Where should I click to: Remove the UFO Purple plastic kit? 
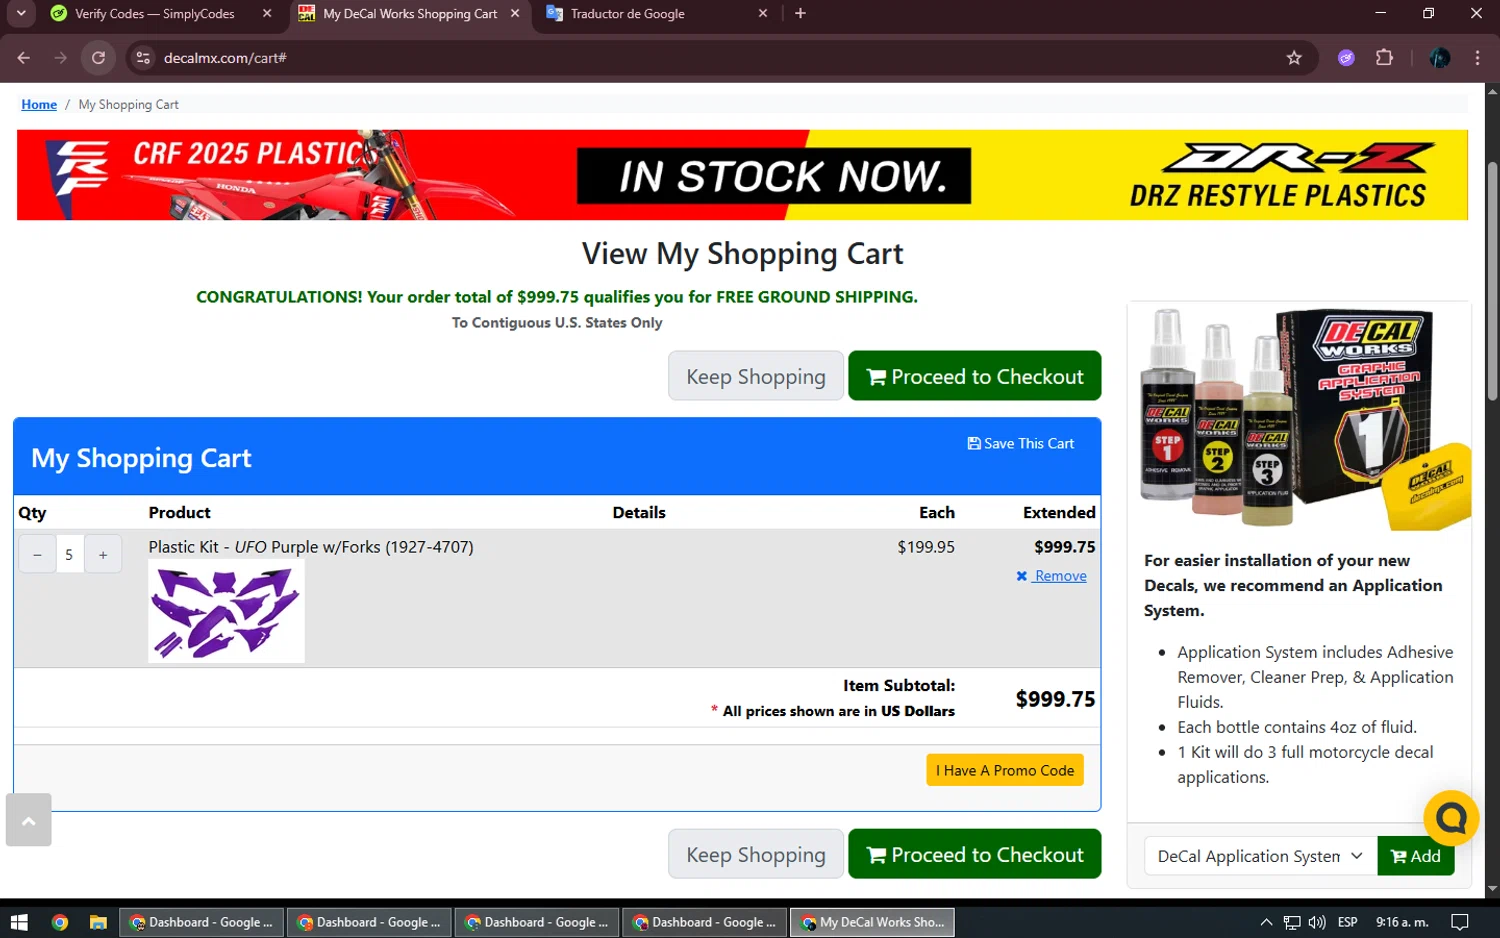[1051, 576]
